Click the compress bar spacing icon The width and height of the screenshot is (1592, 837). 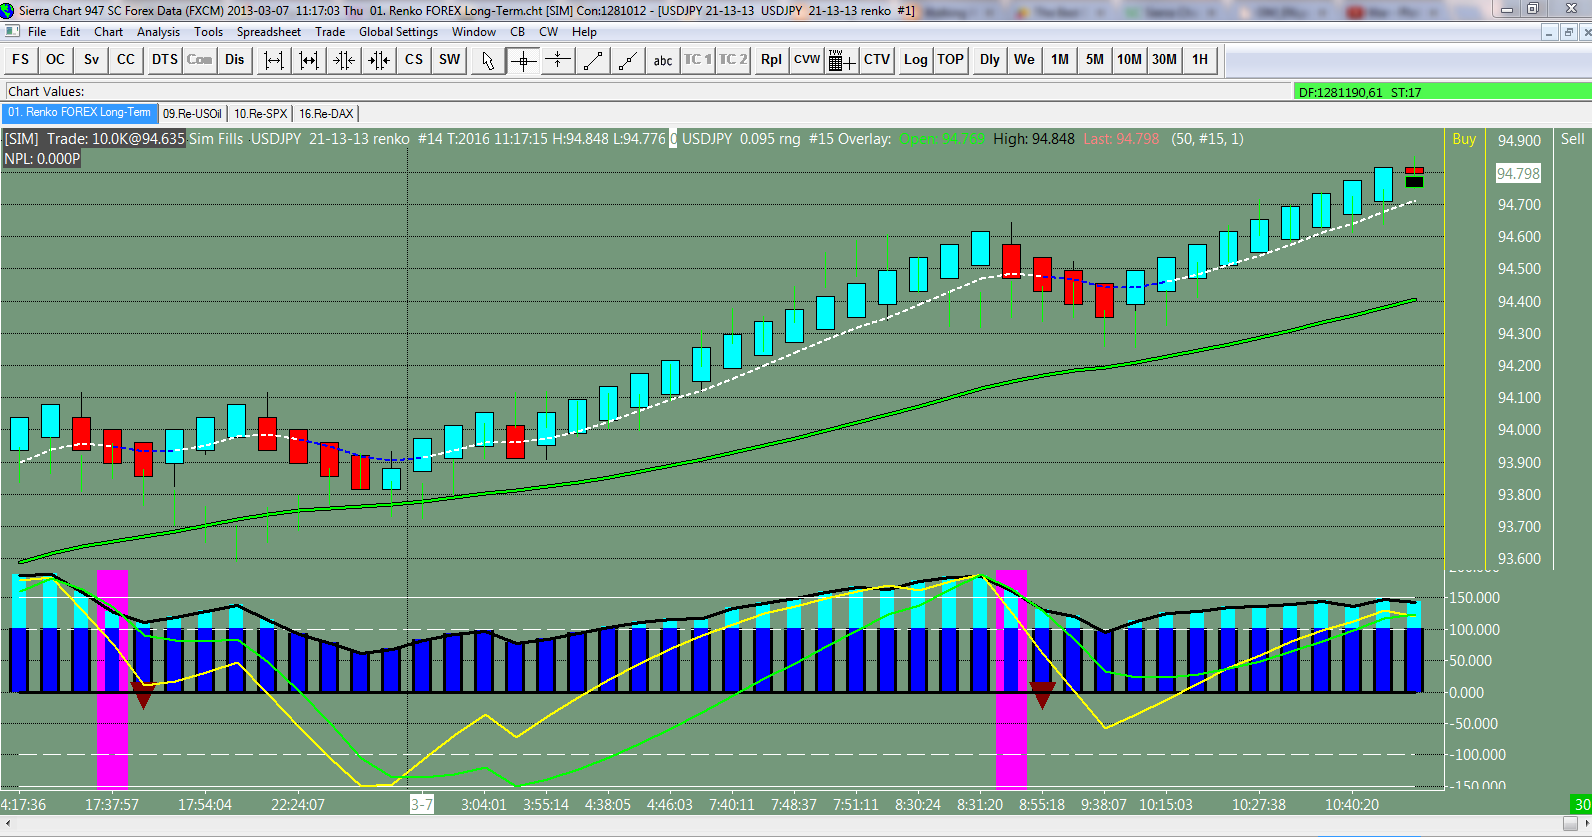coord(308,60)
